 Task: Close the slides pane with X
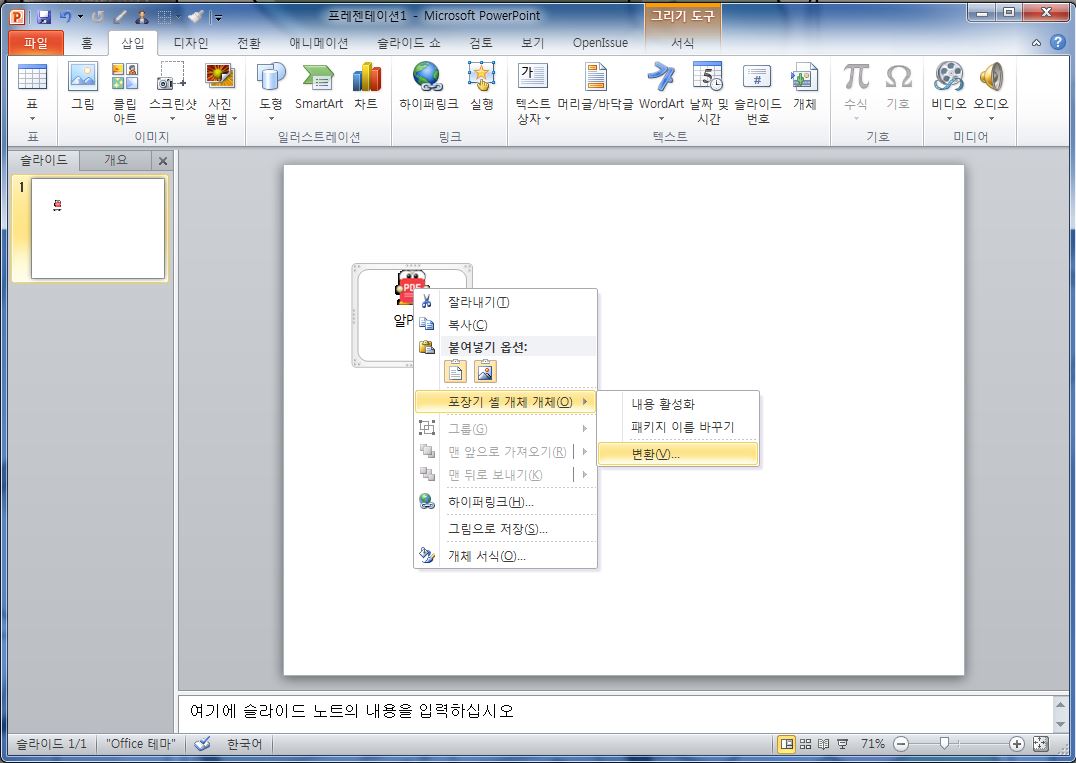click(163, 161)
